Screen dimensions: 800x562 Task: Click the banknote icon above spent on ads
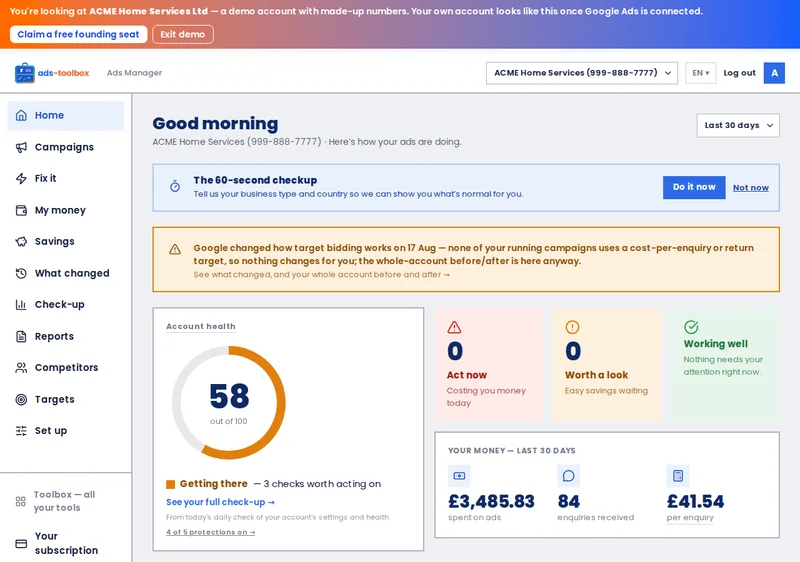[459, 476]
